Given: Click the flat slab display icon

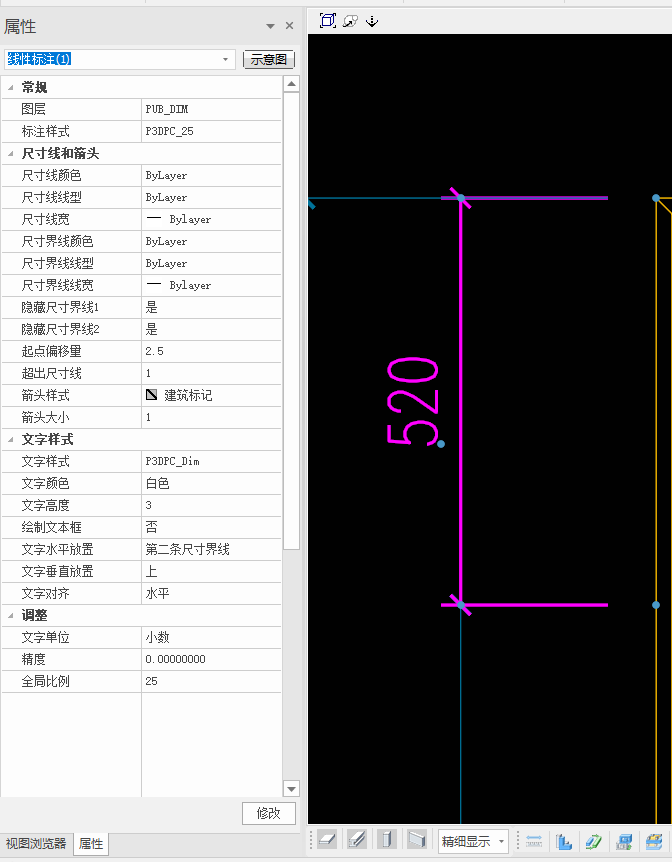Looking at the screenshot, I should click(327, 840).
